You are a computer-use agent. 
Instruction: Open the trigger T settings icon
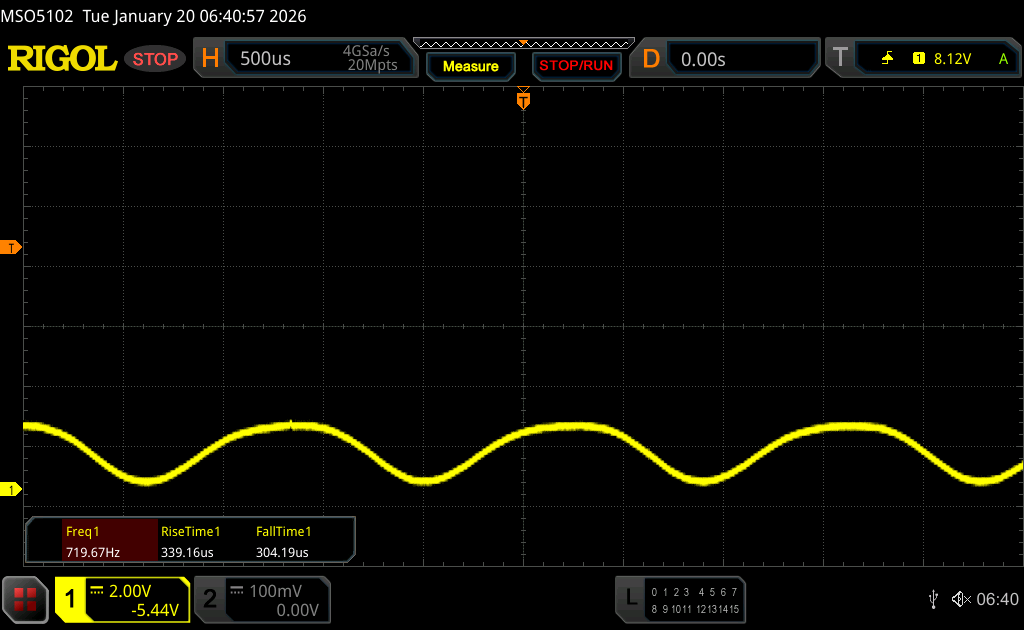point(840,59)
